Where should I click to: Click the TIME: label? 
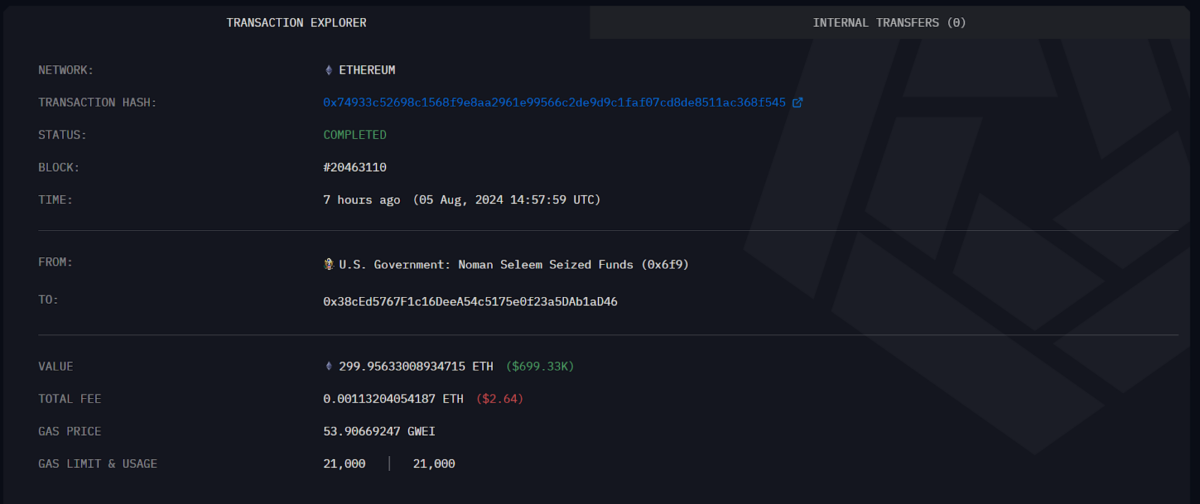(x=56, y=200)
